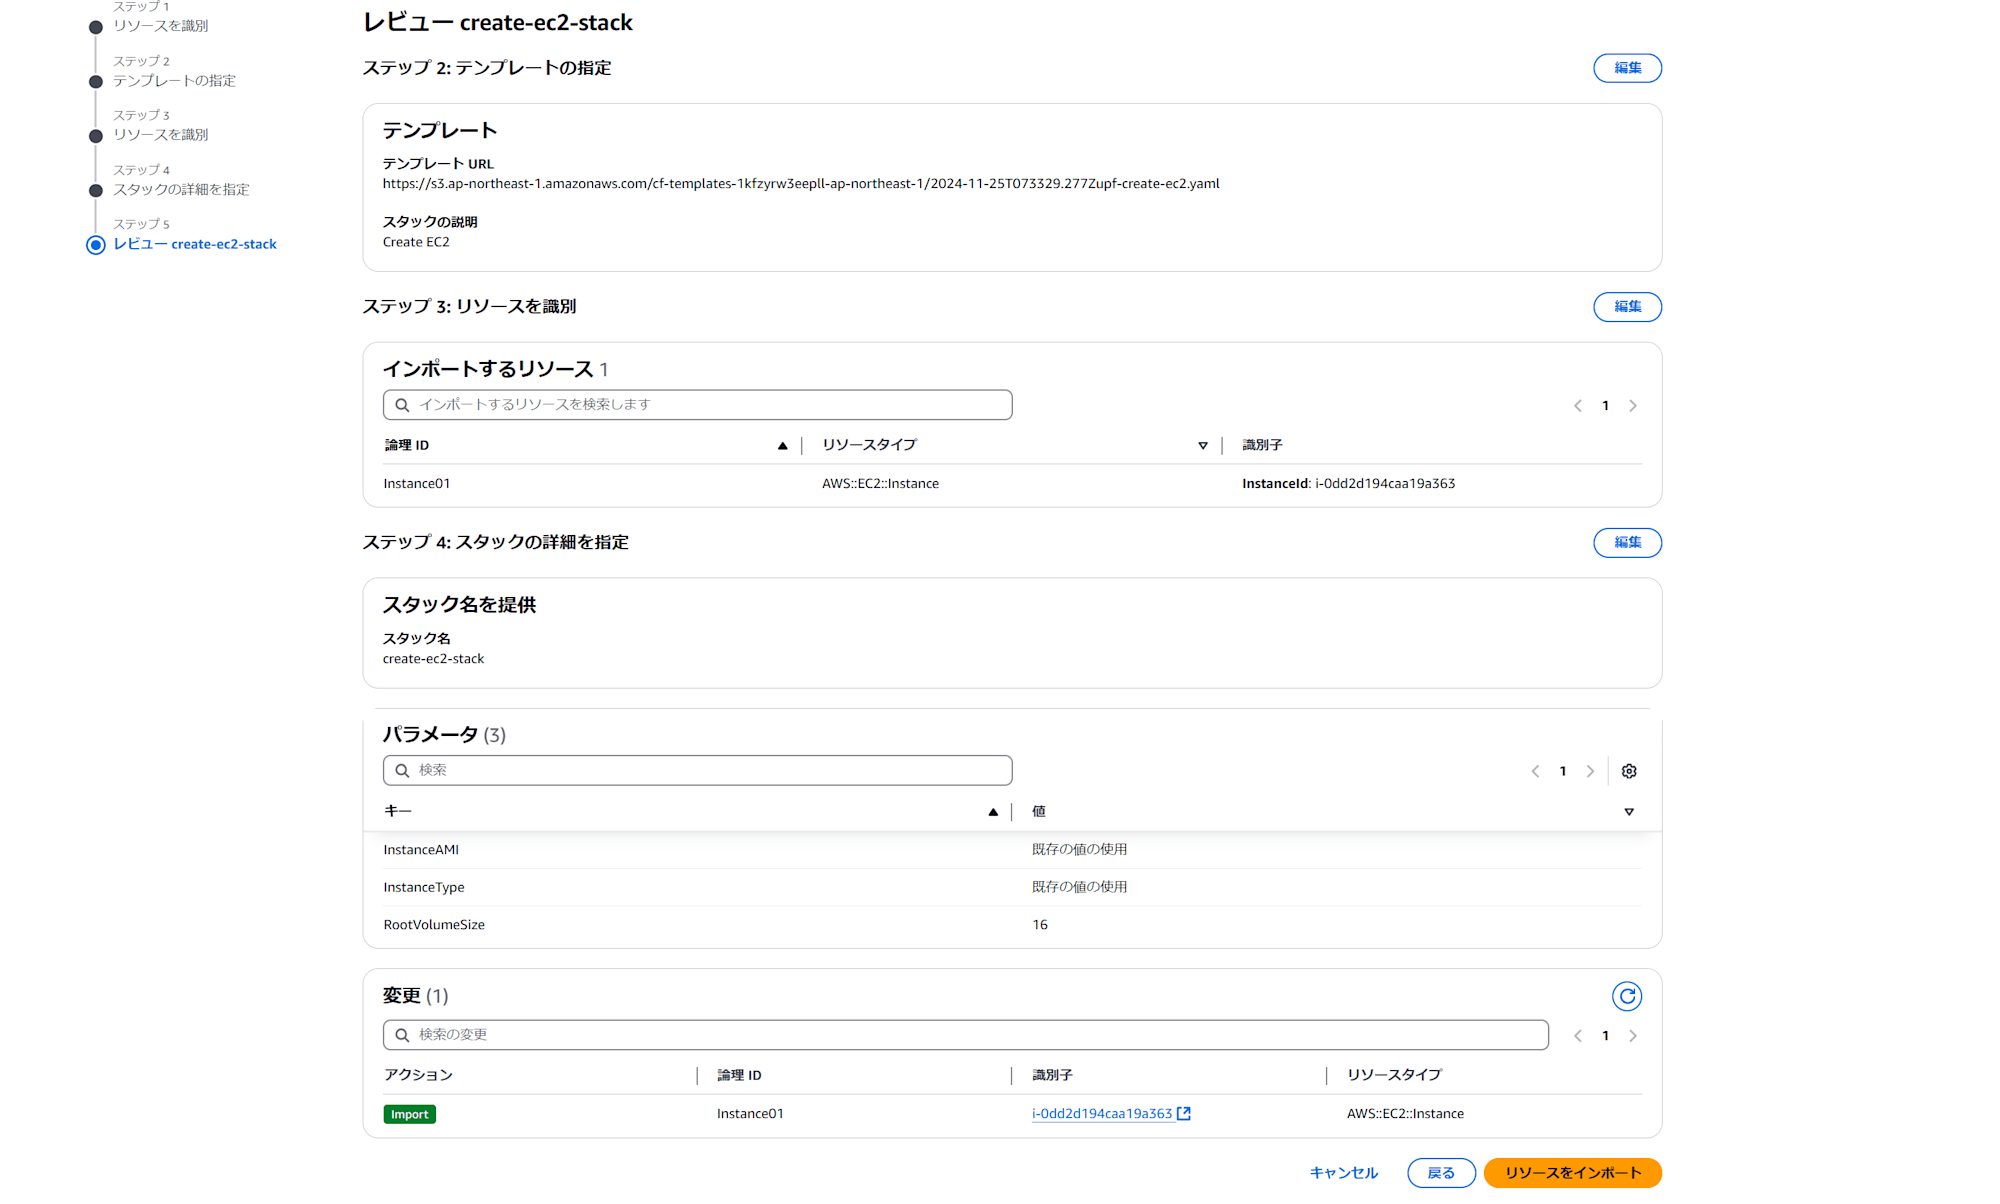
Task: Click the アクション column header
Action: coord(418,1075)
